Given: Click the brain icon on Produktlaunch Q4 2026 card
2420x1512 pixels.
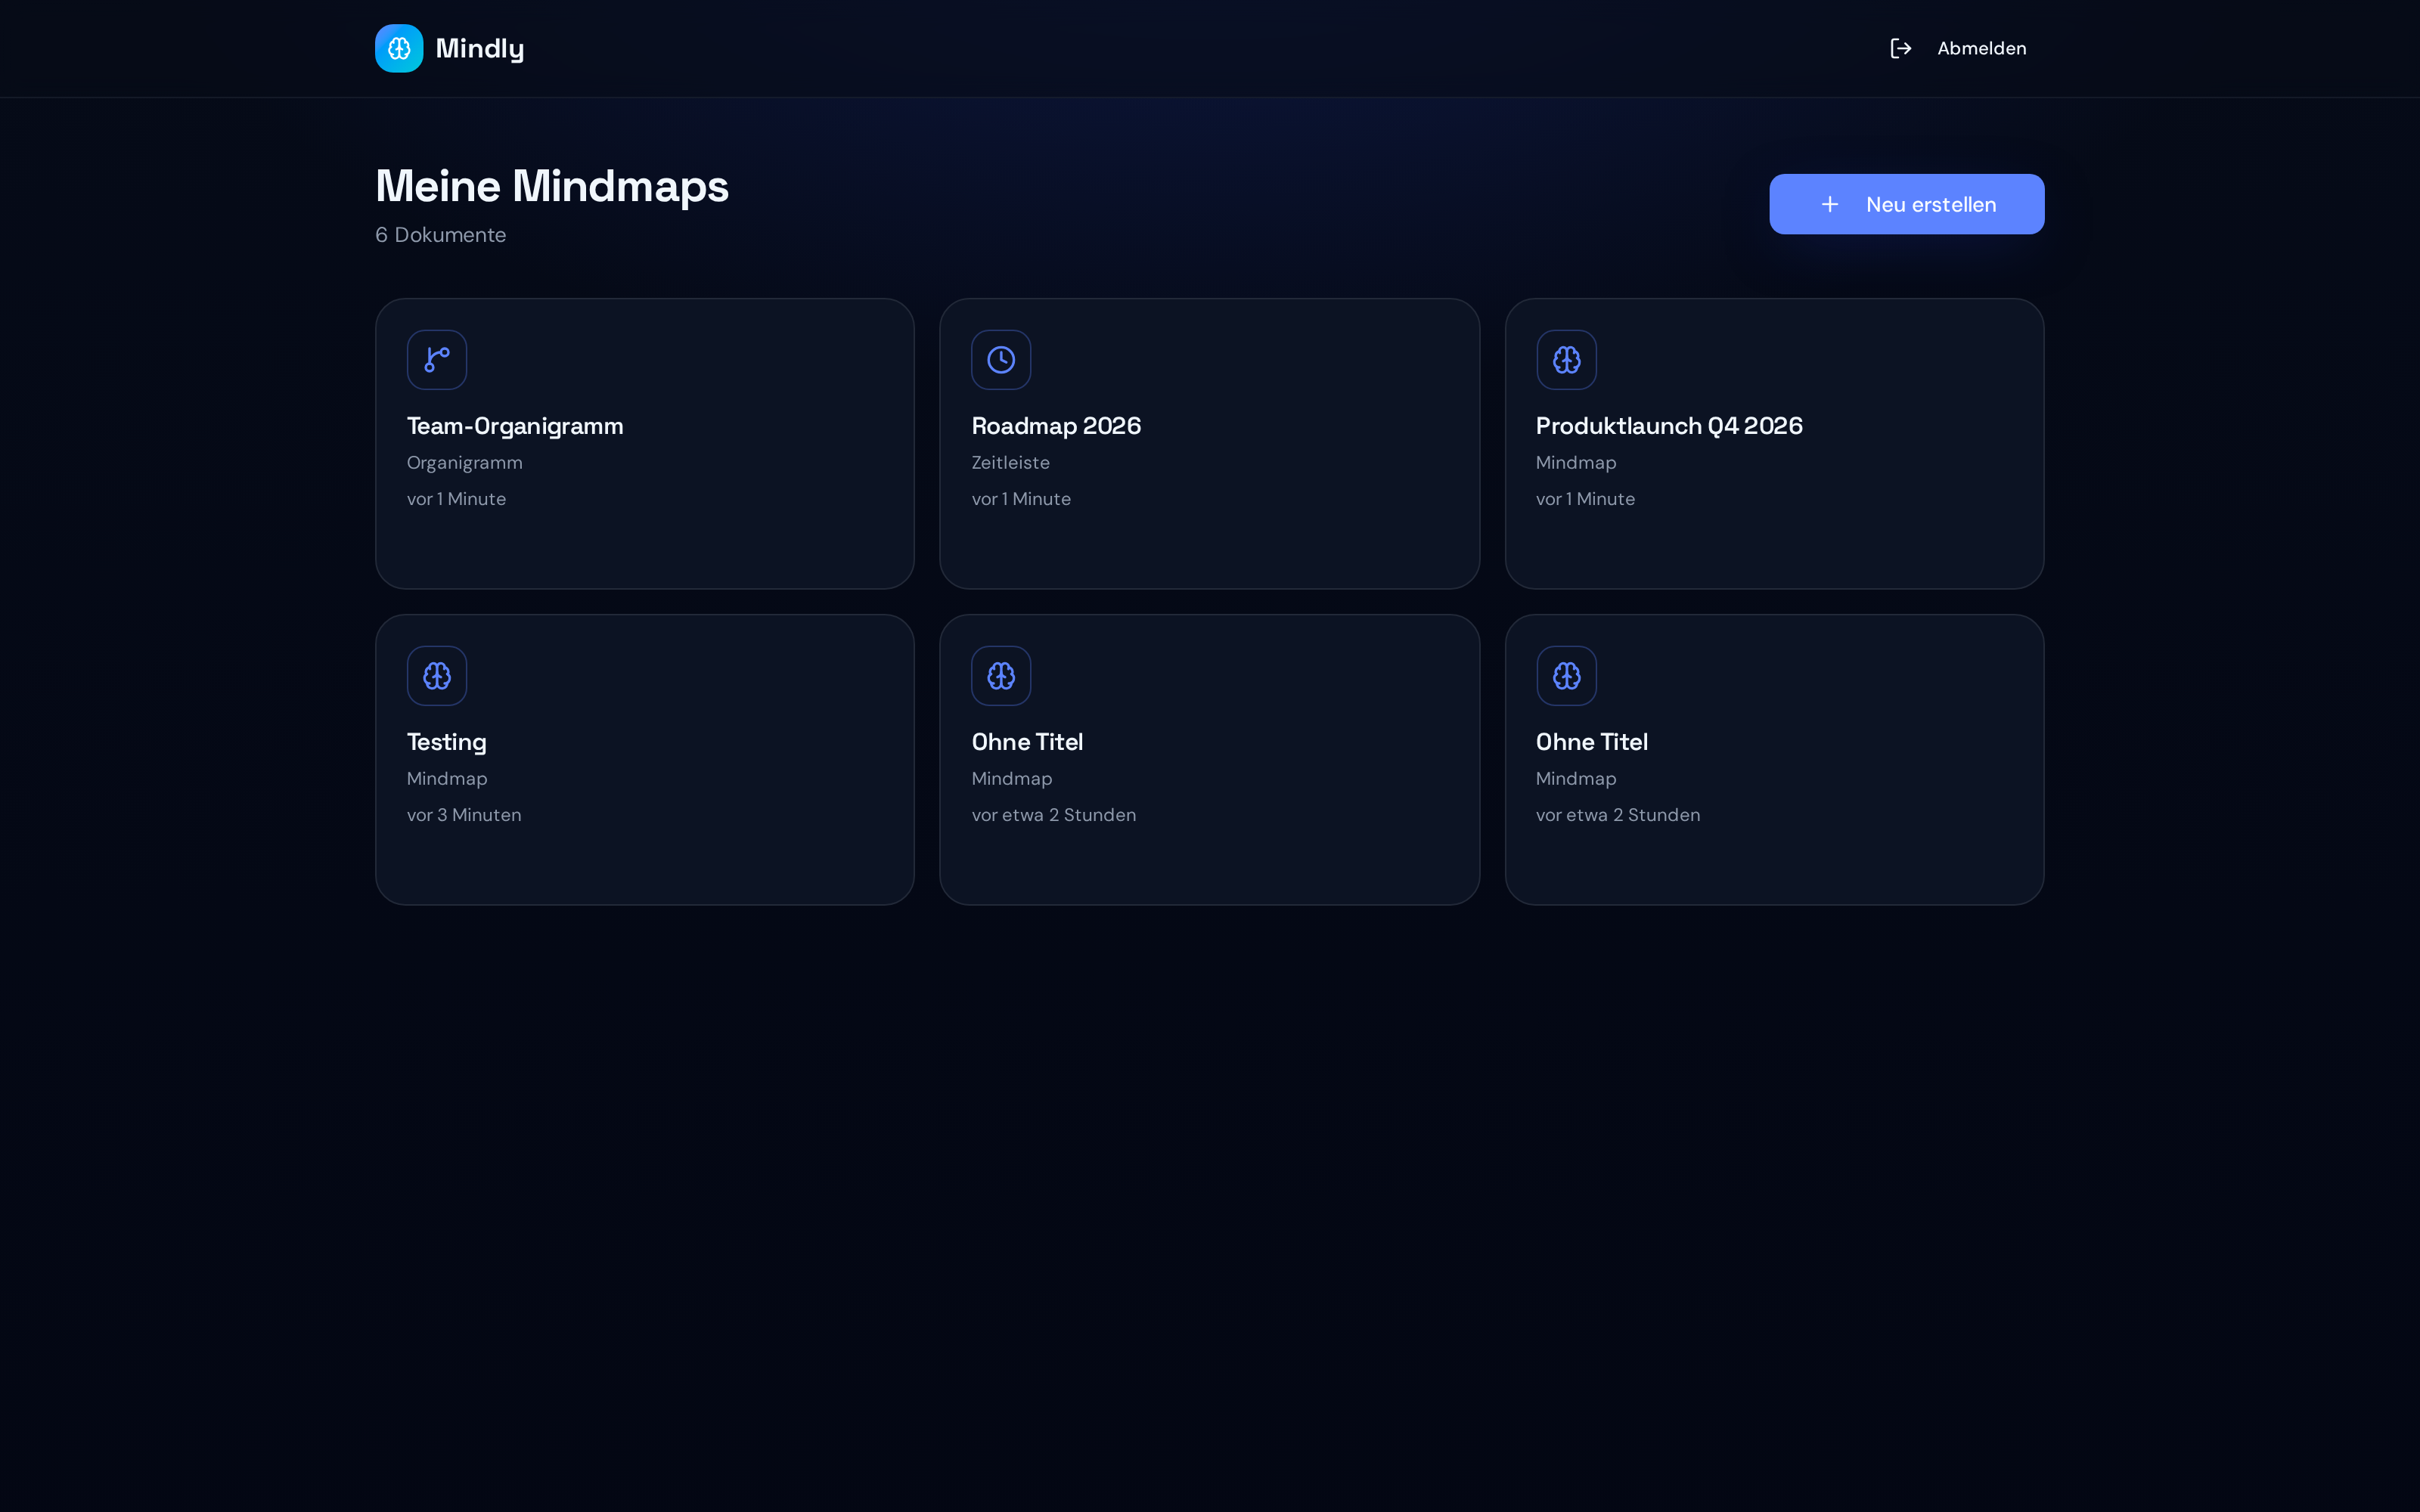Looking at the screenshot, I should pyautogui.click(x=1566, y=360).
